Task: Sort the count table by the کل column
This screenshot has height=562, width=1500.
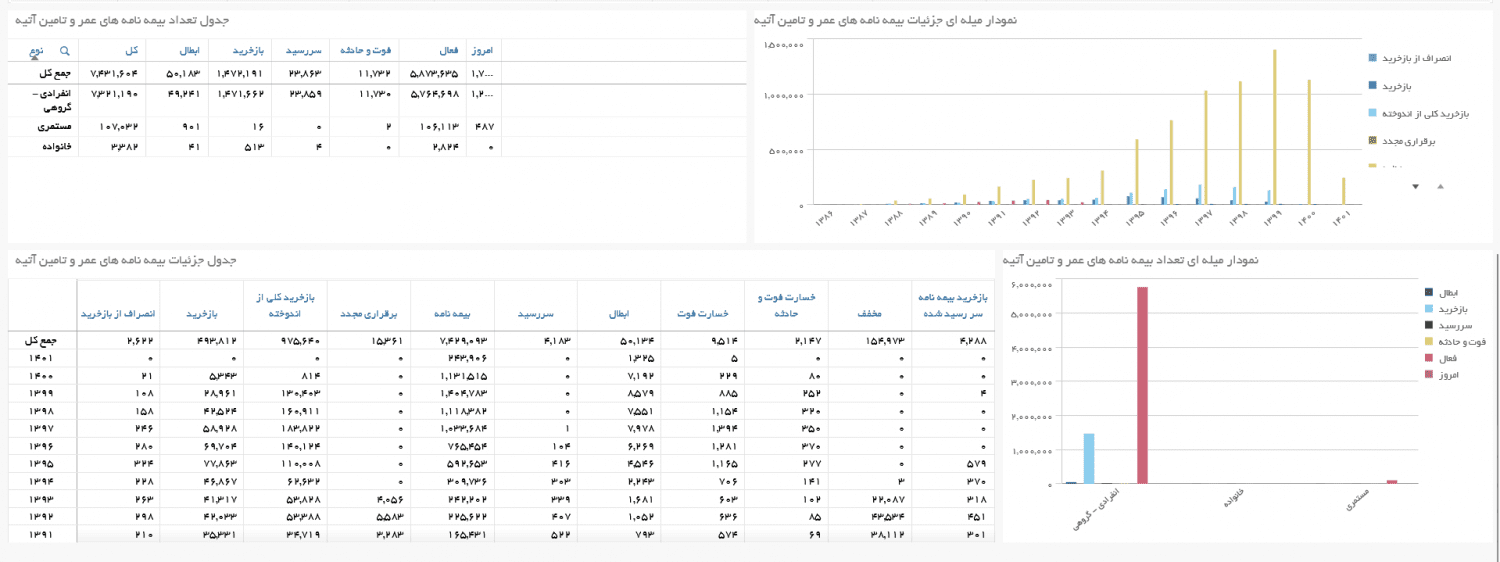Action: [x=132, y=50]
